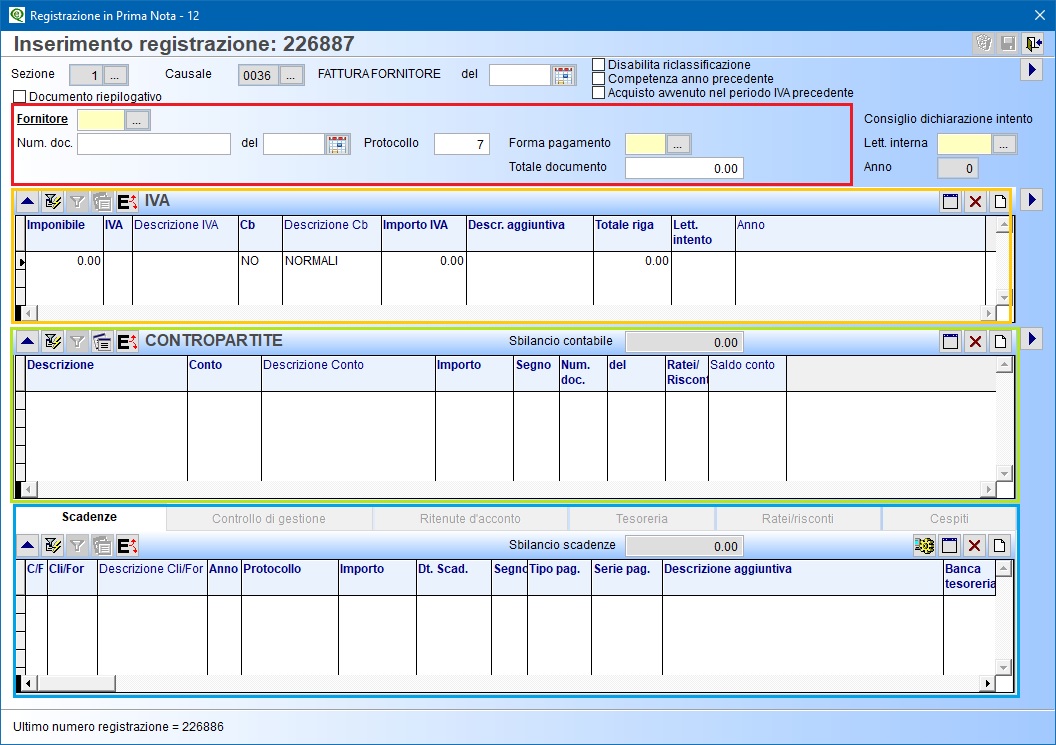The height and width of the screenshot is (745, 1056).
Task: Click the save floppy disk icon
Action: click(1008, 43)
